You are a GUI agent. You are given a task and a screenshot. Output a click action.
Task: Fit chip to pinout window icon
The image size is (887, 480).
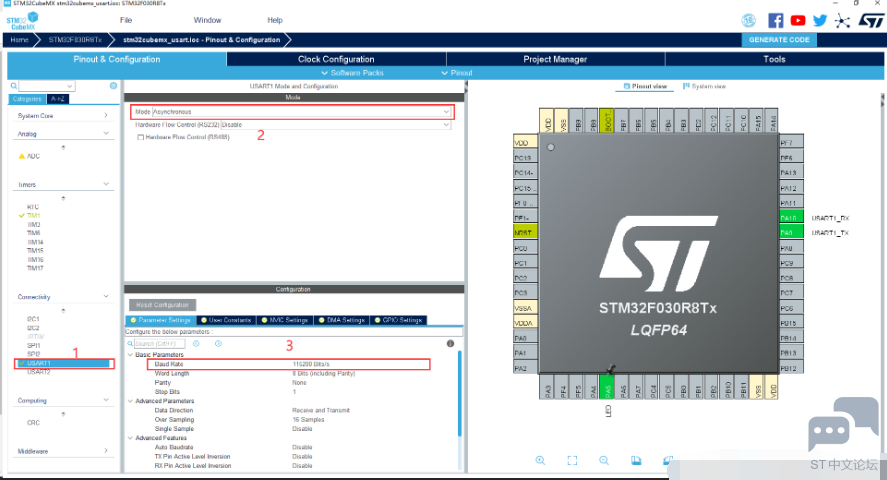[572, 460]
